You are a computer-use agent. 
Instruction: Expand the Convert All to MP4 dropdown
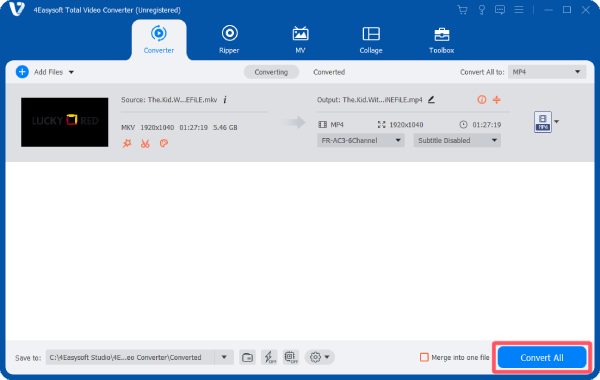click(547, 72)
